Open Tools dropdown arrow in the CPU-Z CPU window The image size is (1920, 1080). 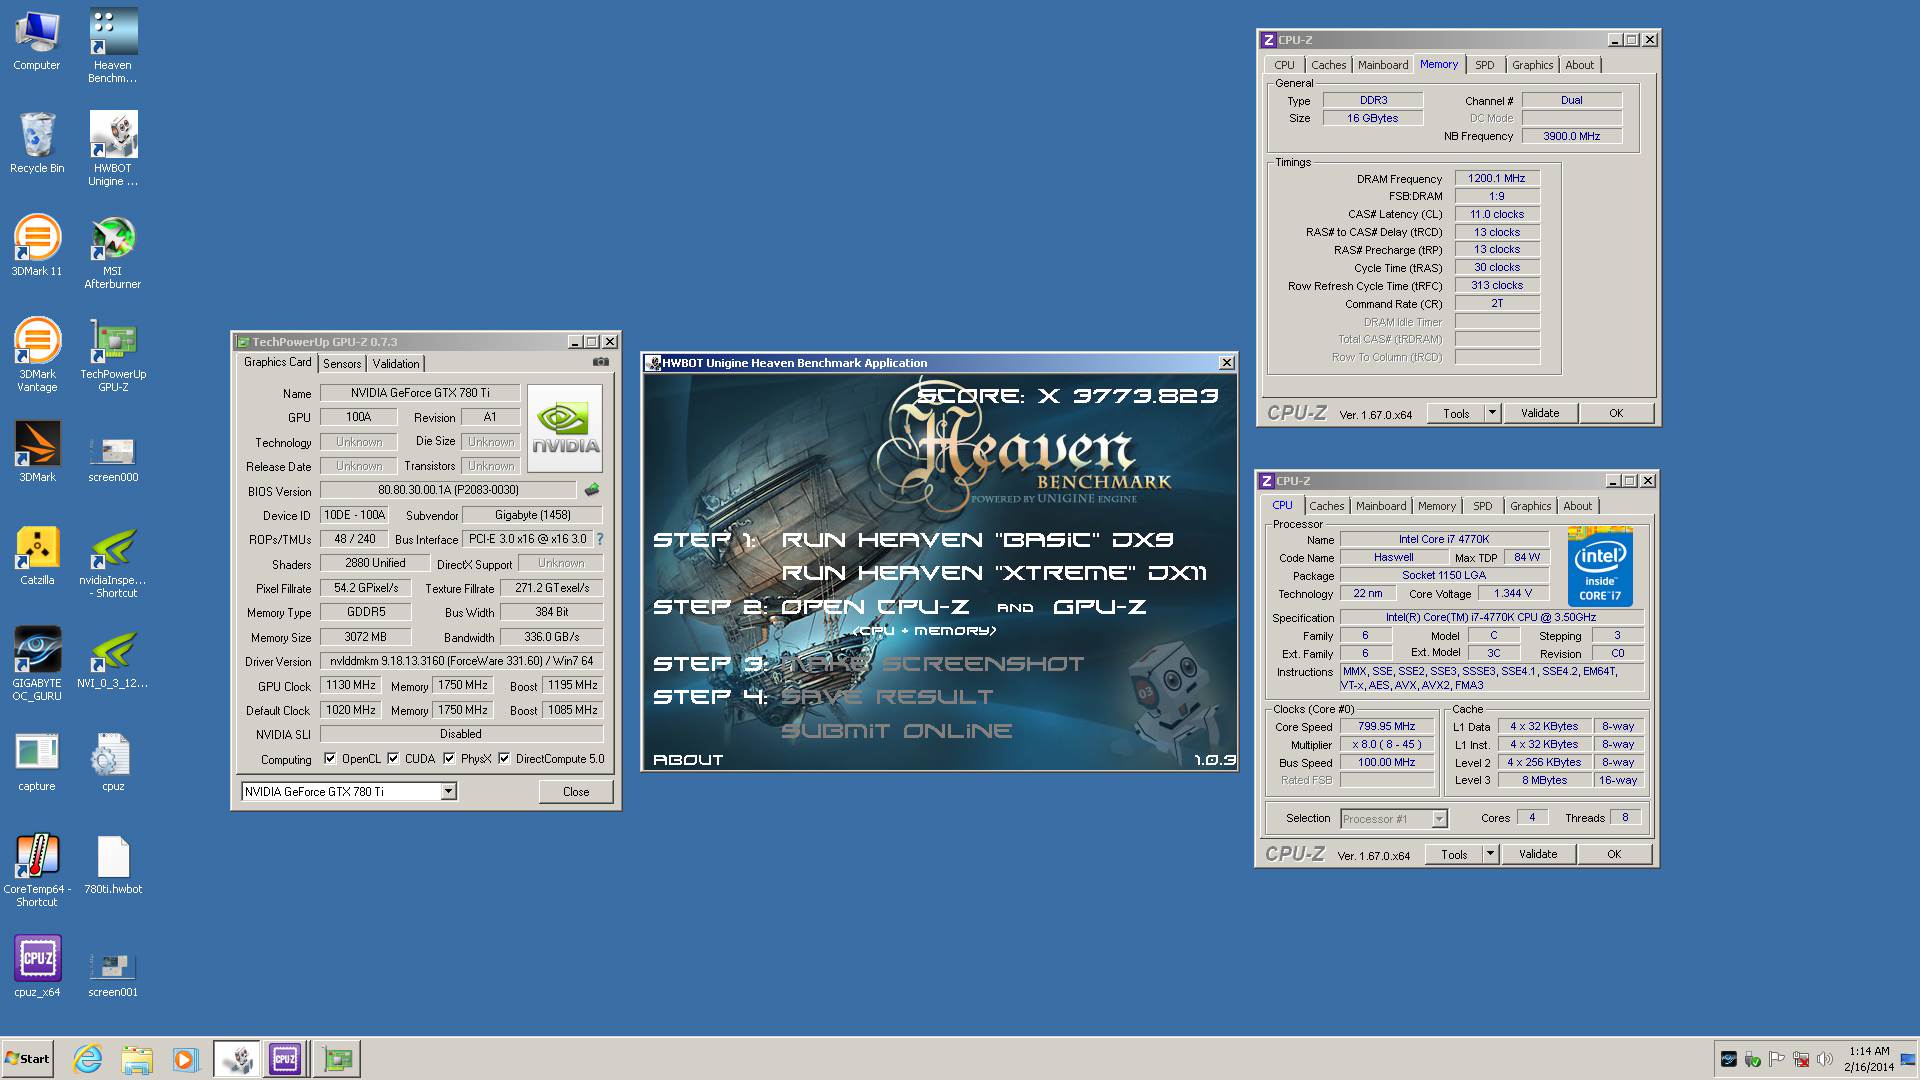coord(1490,854)
